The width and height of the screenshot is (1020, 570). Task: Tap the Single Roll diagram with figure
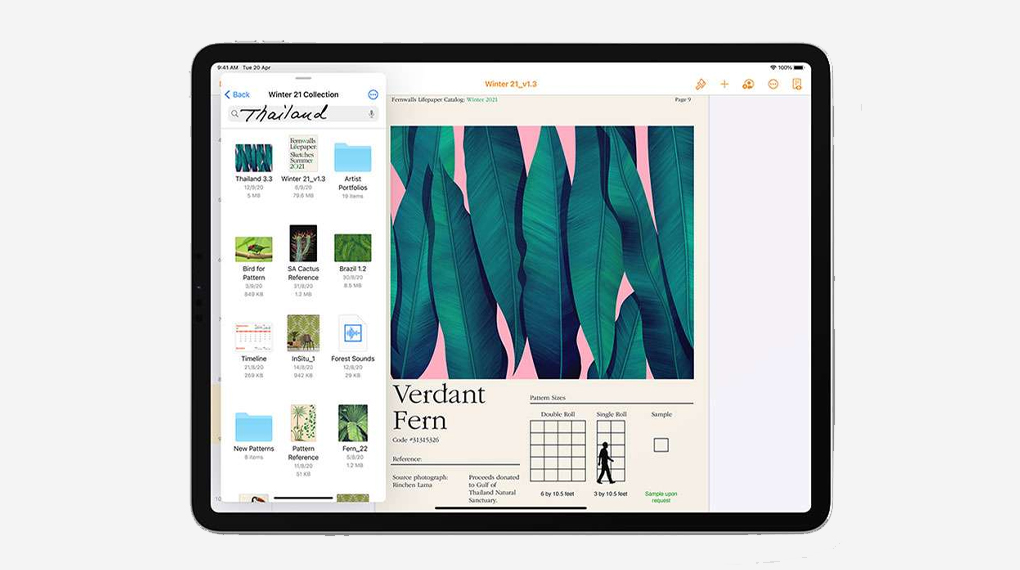coord(611,452)
